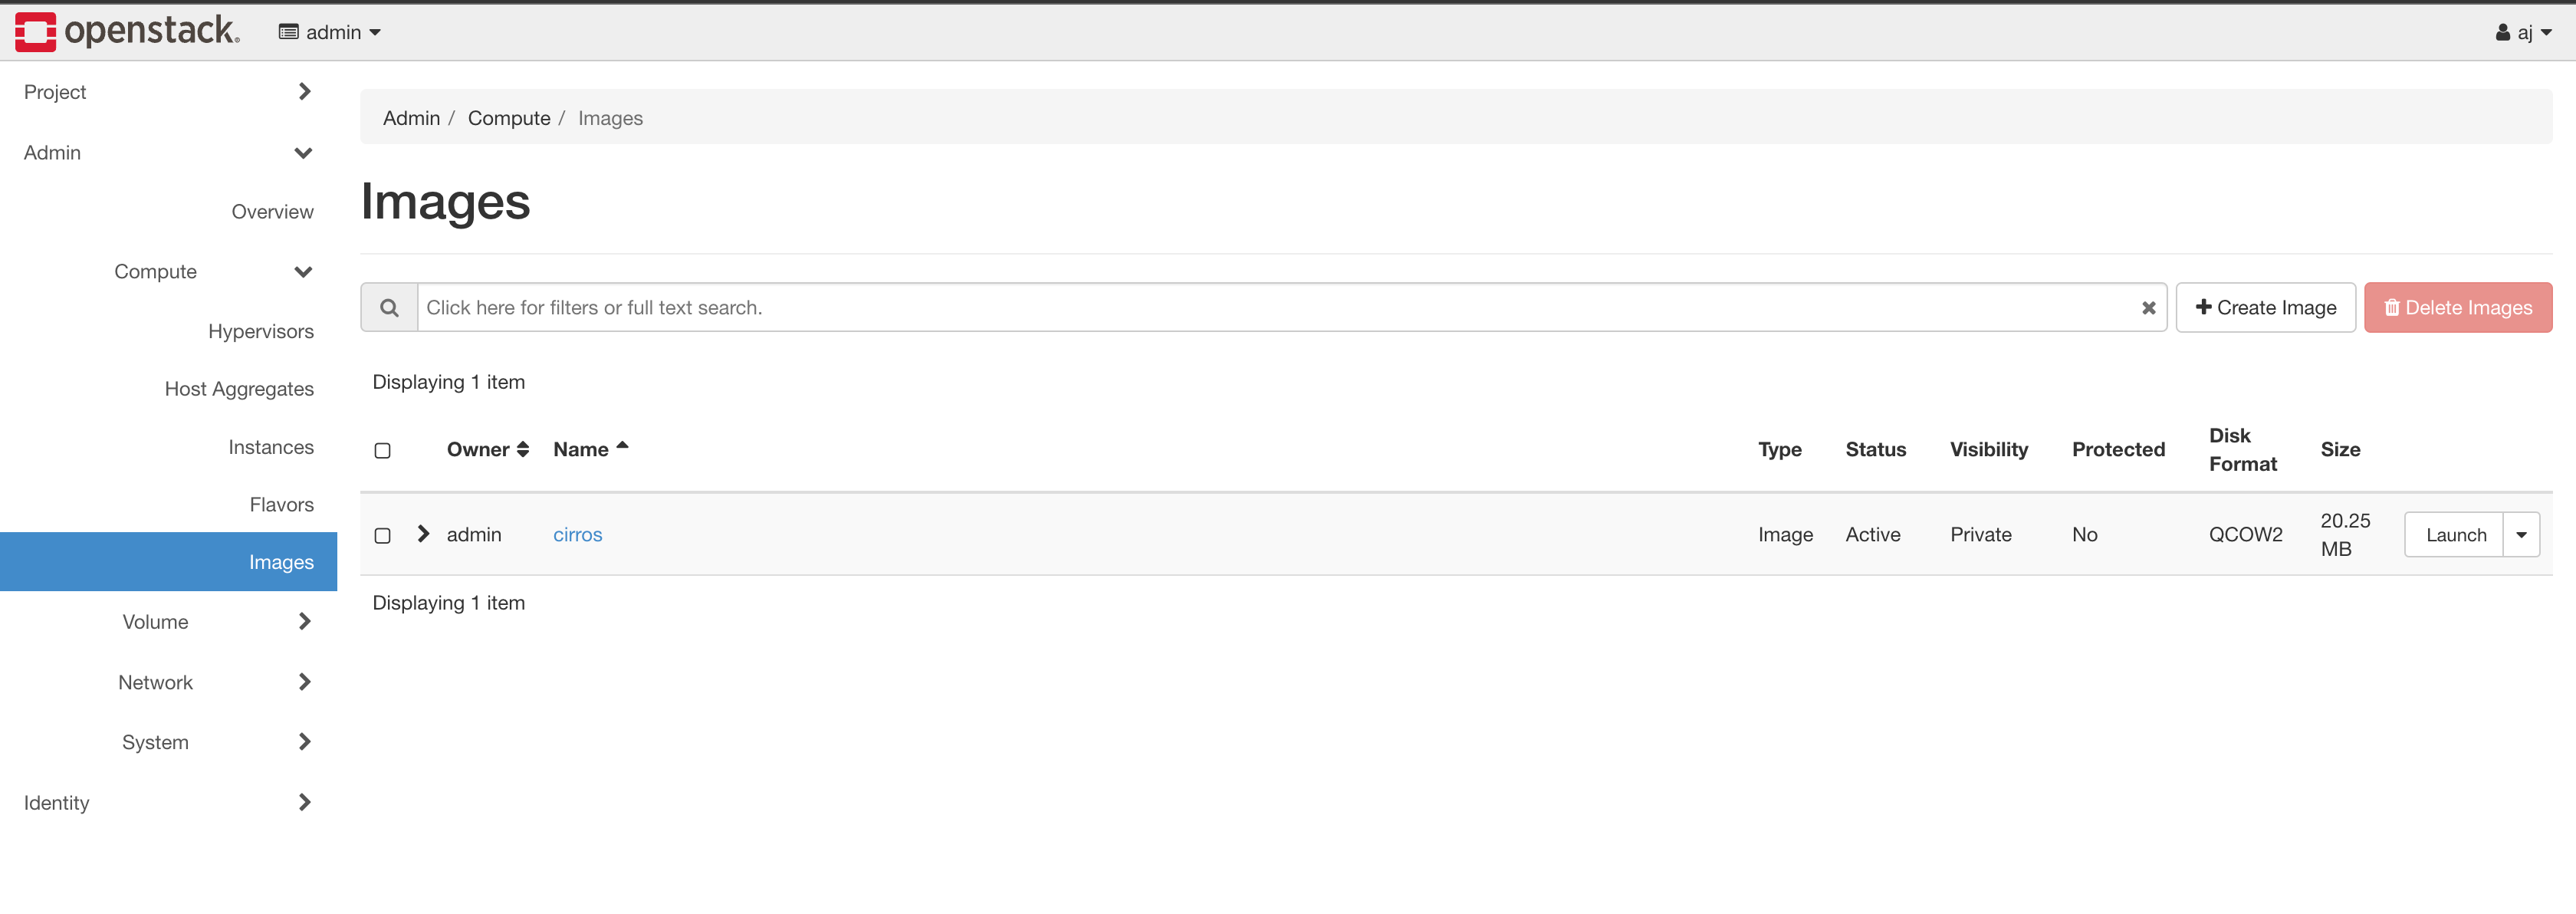The image size is (2576, 914).
Task: Open Flavors in the sidebar
Action: pos(281,505)
